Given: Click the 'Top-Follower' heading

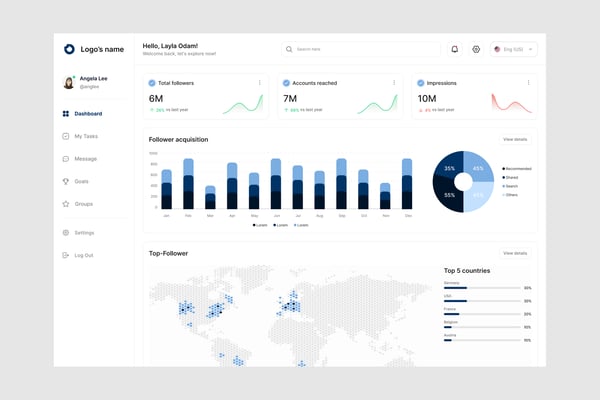Looking at the screenshot, I should click(x=168, y=253).
